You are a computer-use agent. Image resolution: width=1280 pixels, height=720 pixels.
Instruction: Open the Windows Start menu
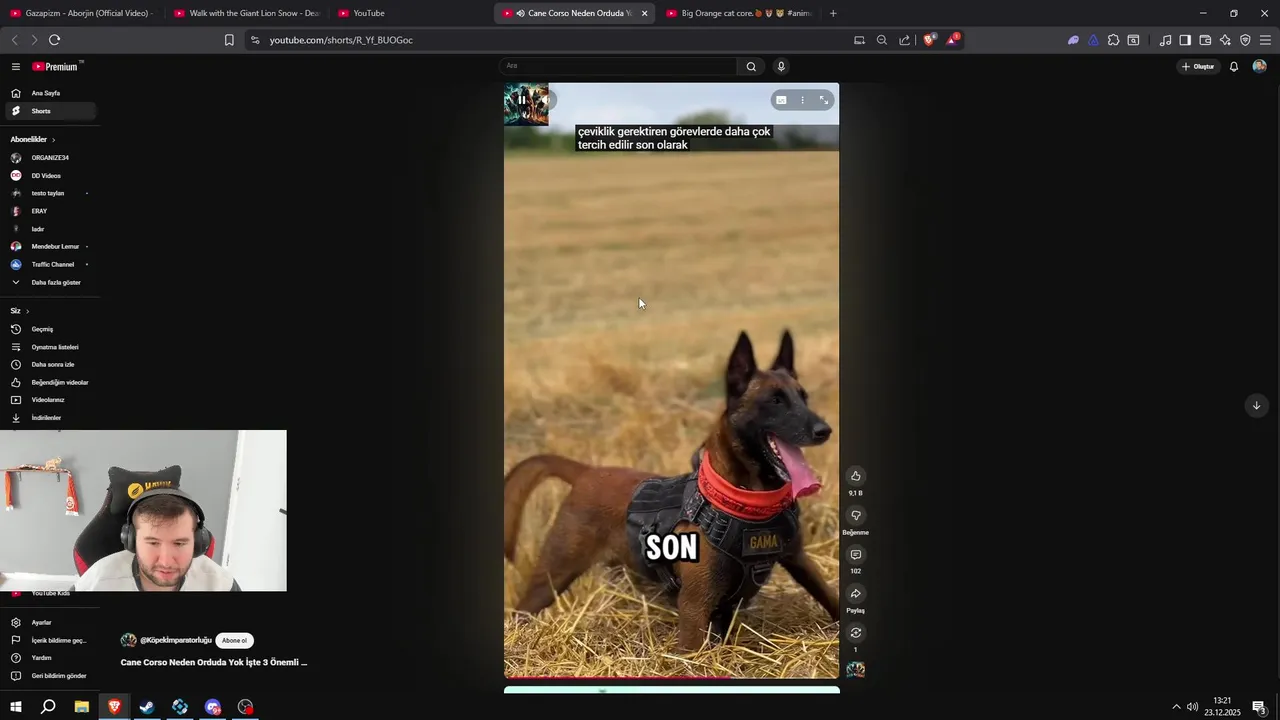click(x=16, y=707)
